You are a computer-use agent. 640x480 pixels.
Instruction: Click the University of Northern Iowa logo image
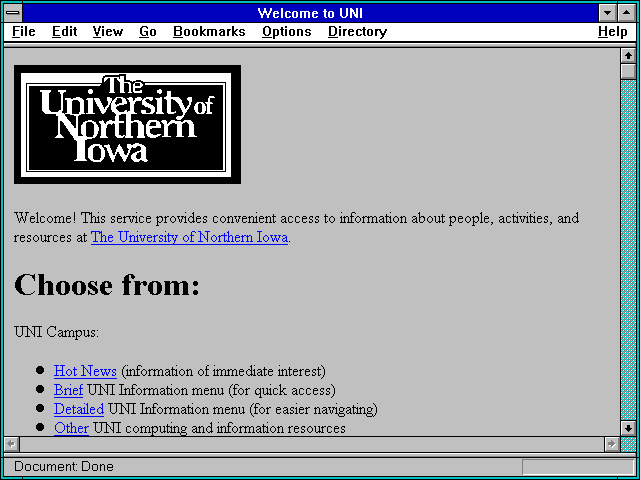127,124
